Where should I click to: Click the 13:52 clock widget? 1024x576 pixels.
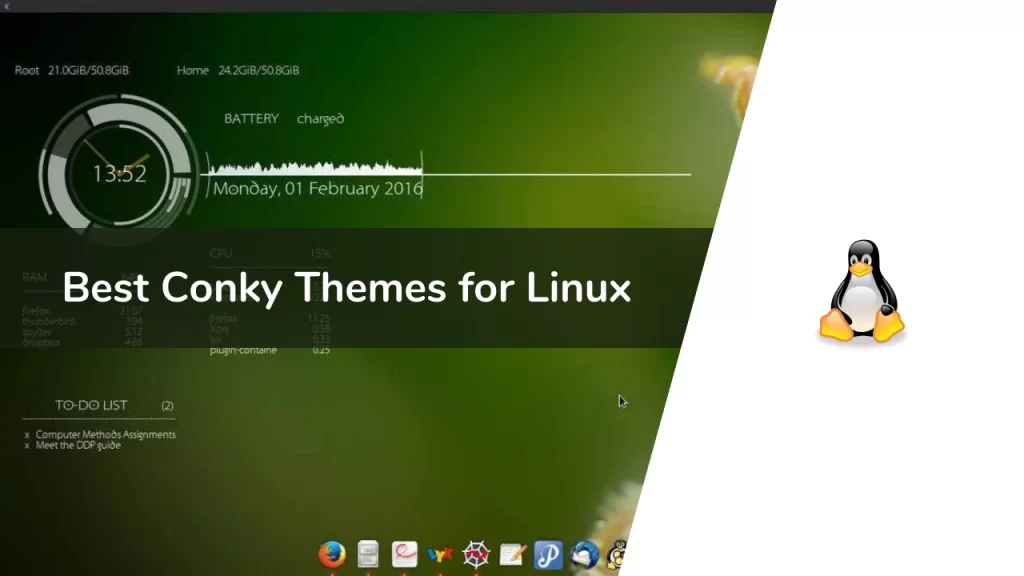[119, 174]
